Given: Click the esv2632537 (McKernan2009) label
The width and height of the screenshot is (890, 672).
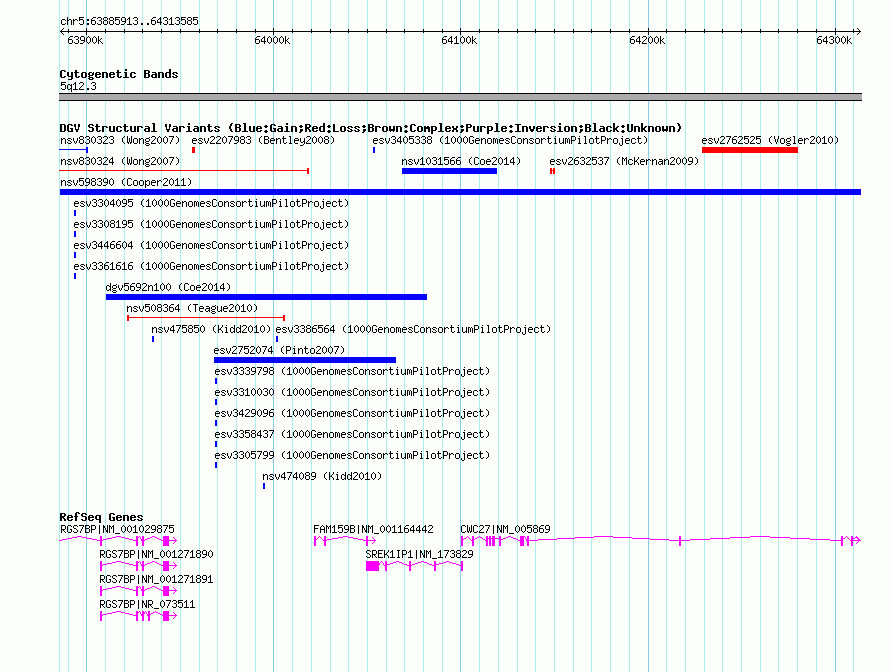Looking at the screenshot, I should click(x=624, y=161).
